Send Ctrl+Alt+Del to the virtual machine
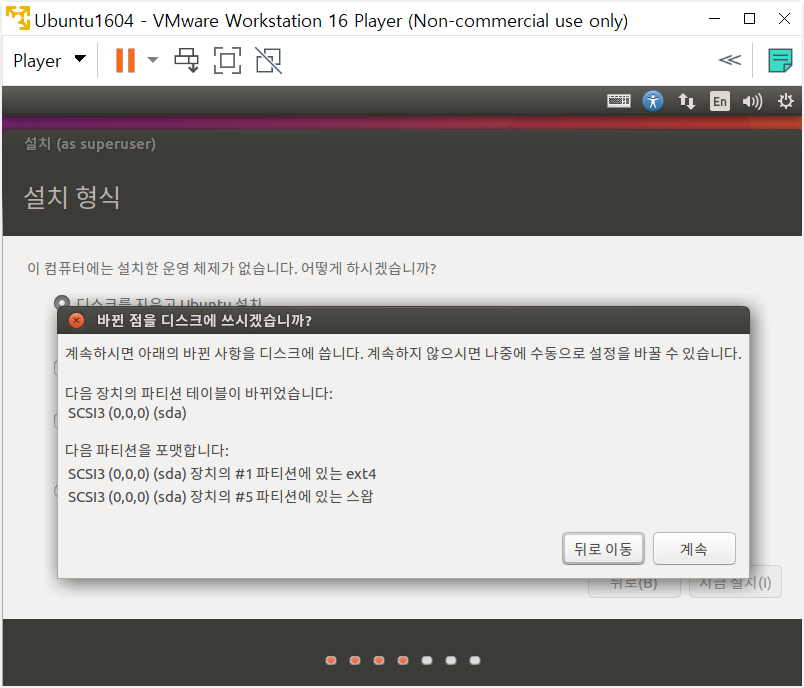 click(187, 60)
